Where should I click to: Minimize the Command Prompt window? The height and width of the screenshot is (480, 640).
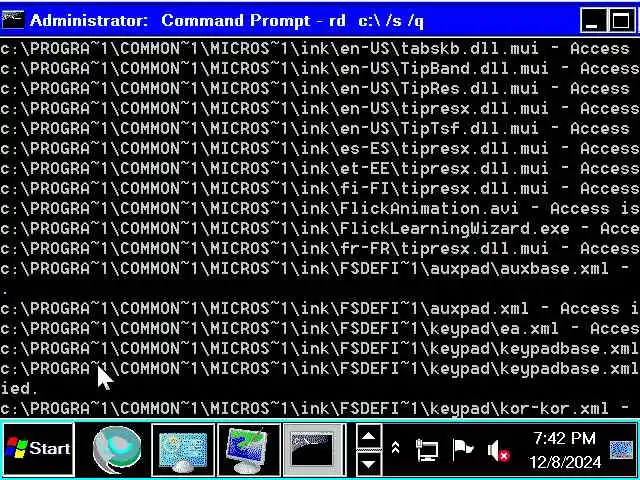tap(592, 20)
